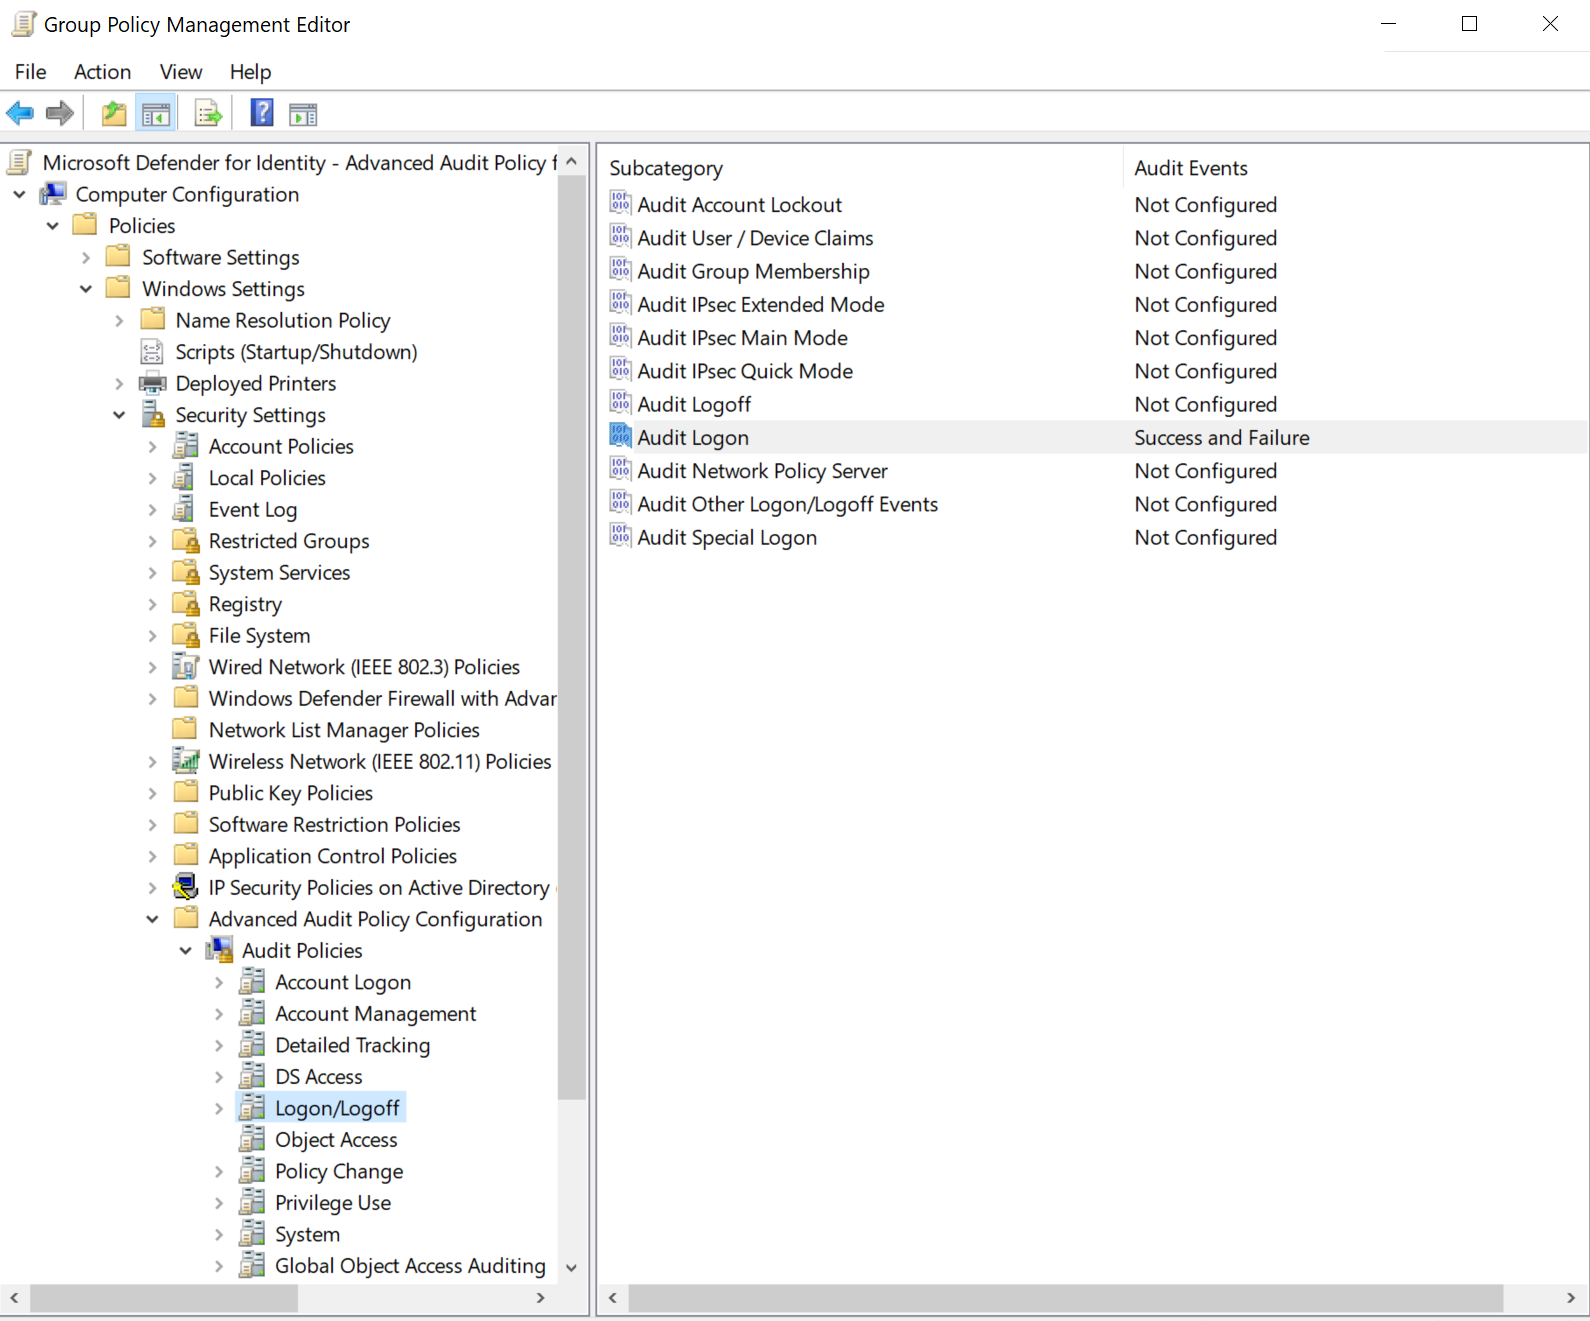Viewport: 1590px width, 1321px height.
Task: Open the View menu
Action: click(x=181, y=72)
